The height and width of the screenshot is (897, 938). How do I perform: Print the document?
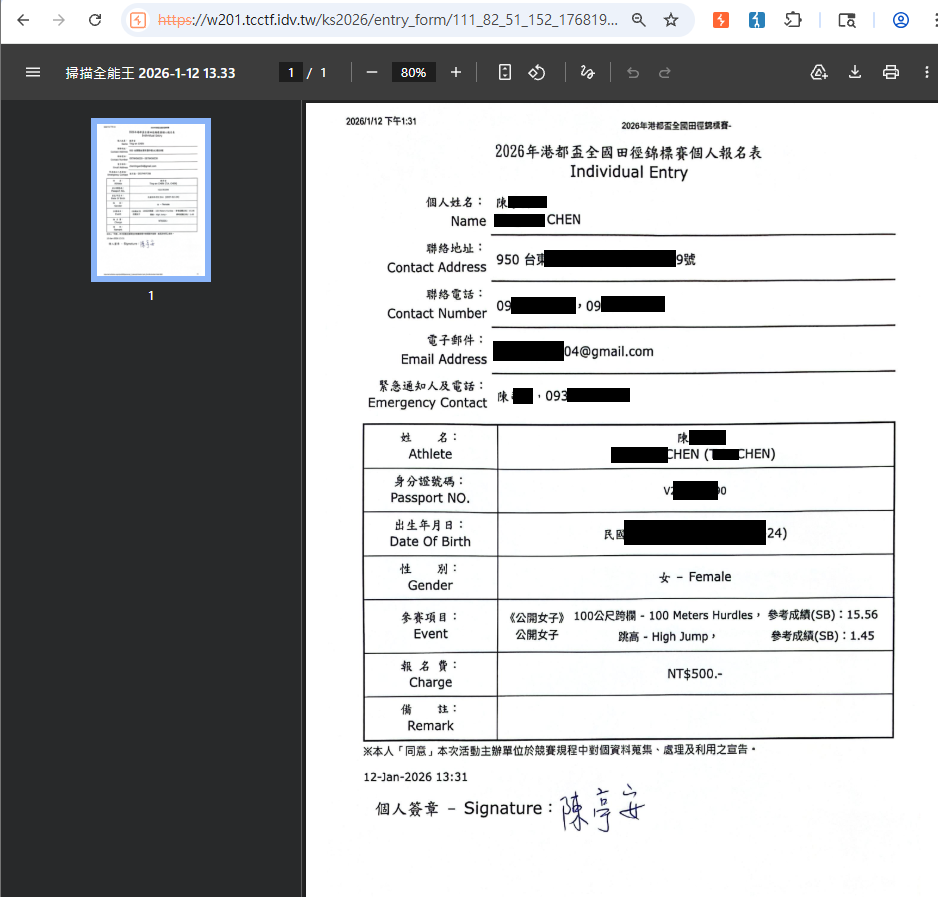[891, 72]
